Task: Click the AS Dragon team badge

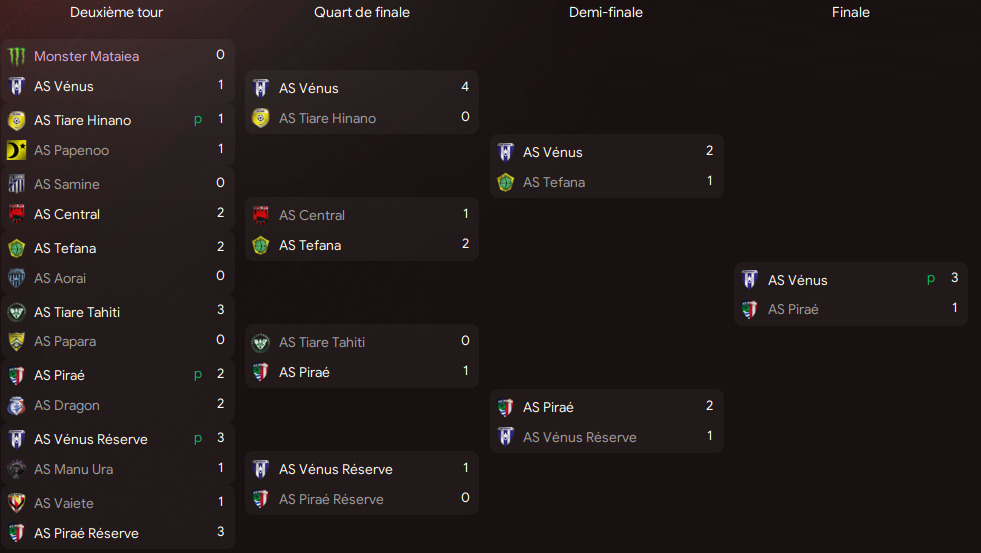Action: (x=16, y=405)
